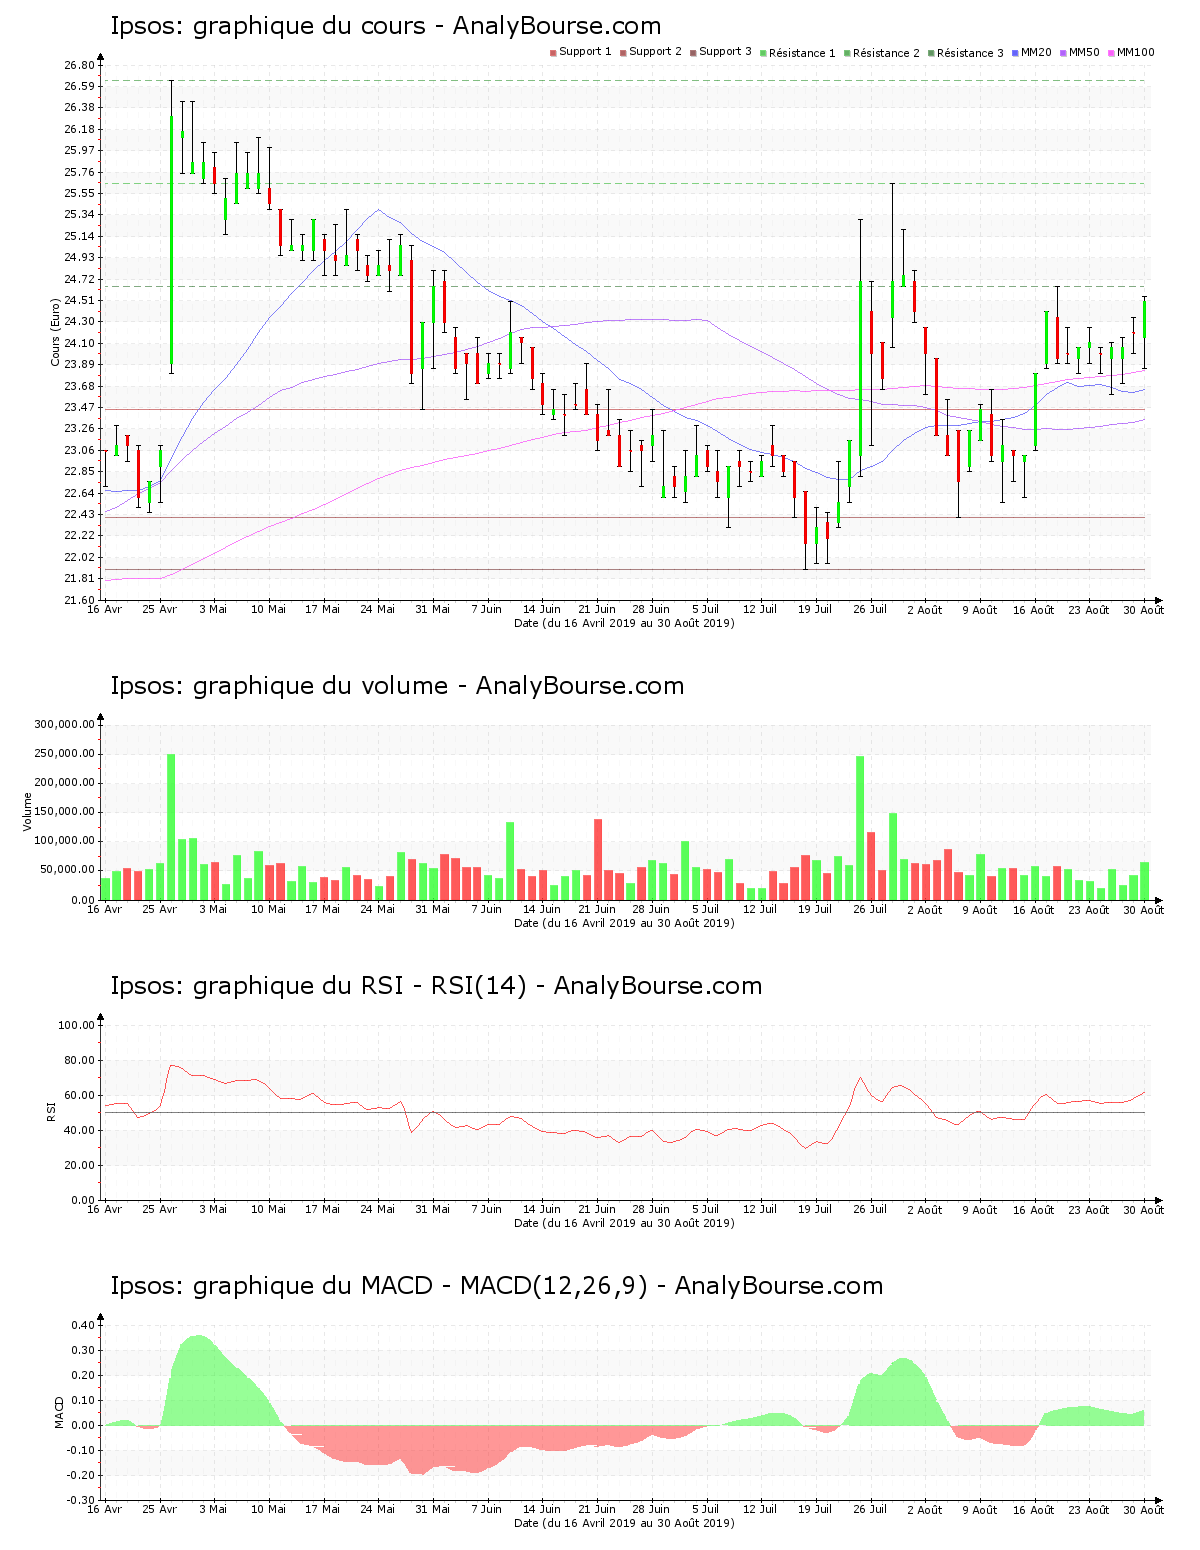Click the red Support 1 legend swatch
Screen dimensions: 1200x1550
[553, 52]
